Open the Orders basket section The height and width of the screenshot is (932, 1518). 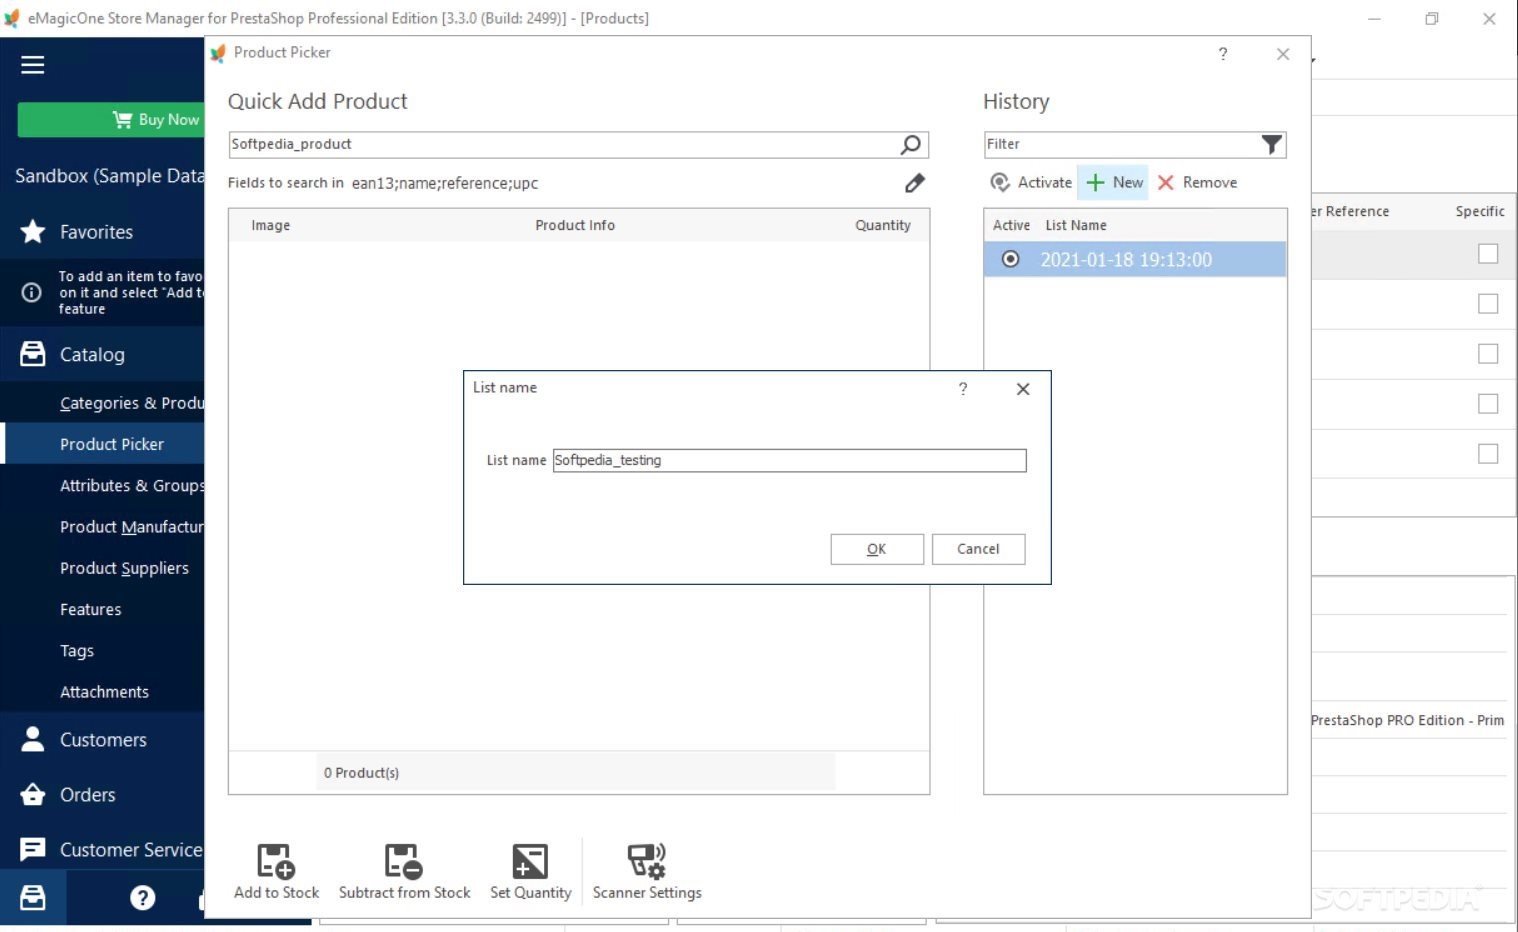(x=102, y=795)
